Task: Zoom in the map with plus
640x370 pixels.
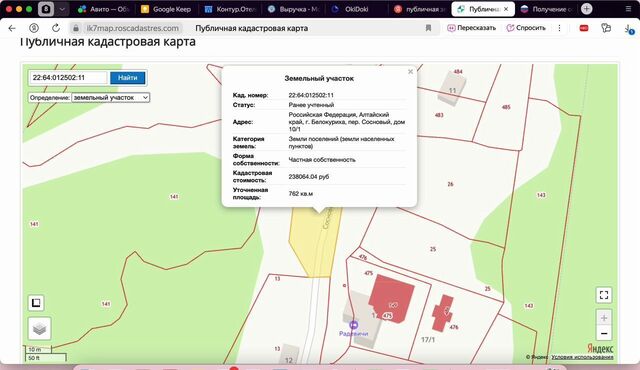Action: point(604,317)
